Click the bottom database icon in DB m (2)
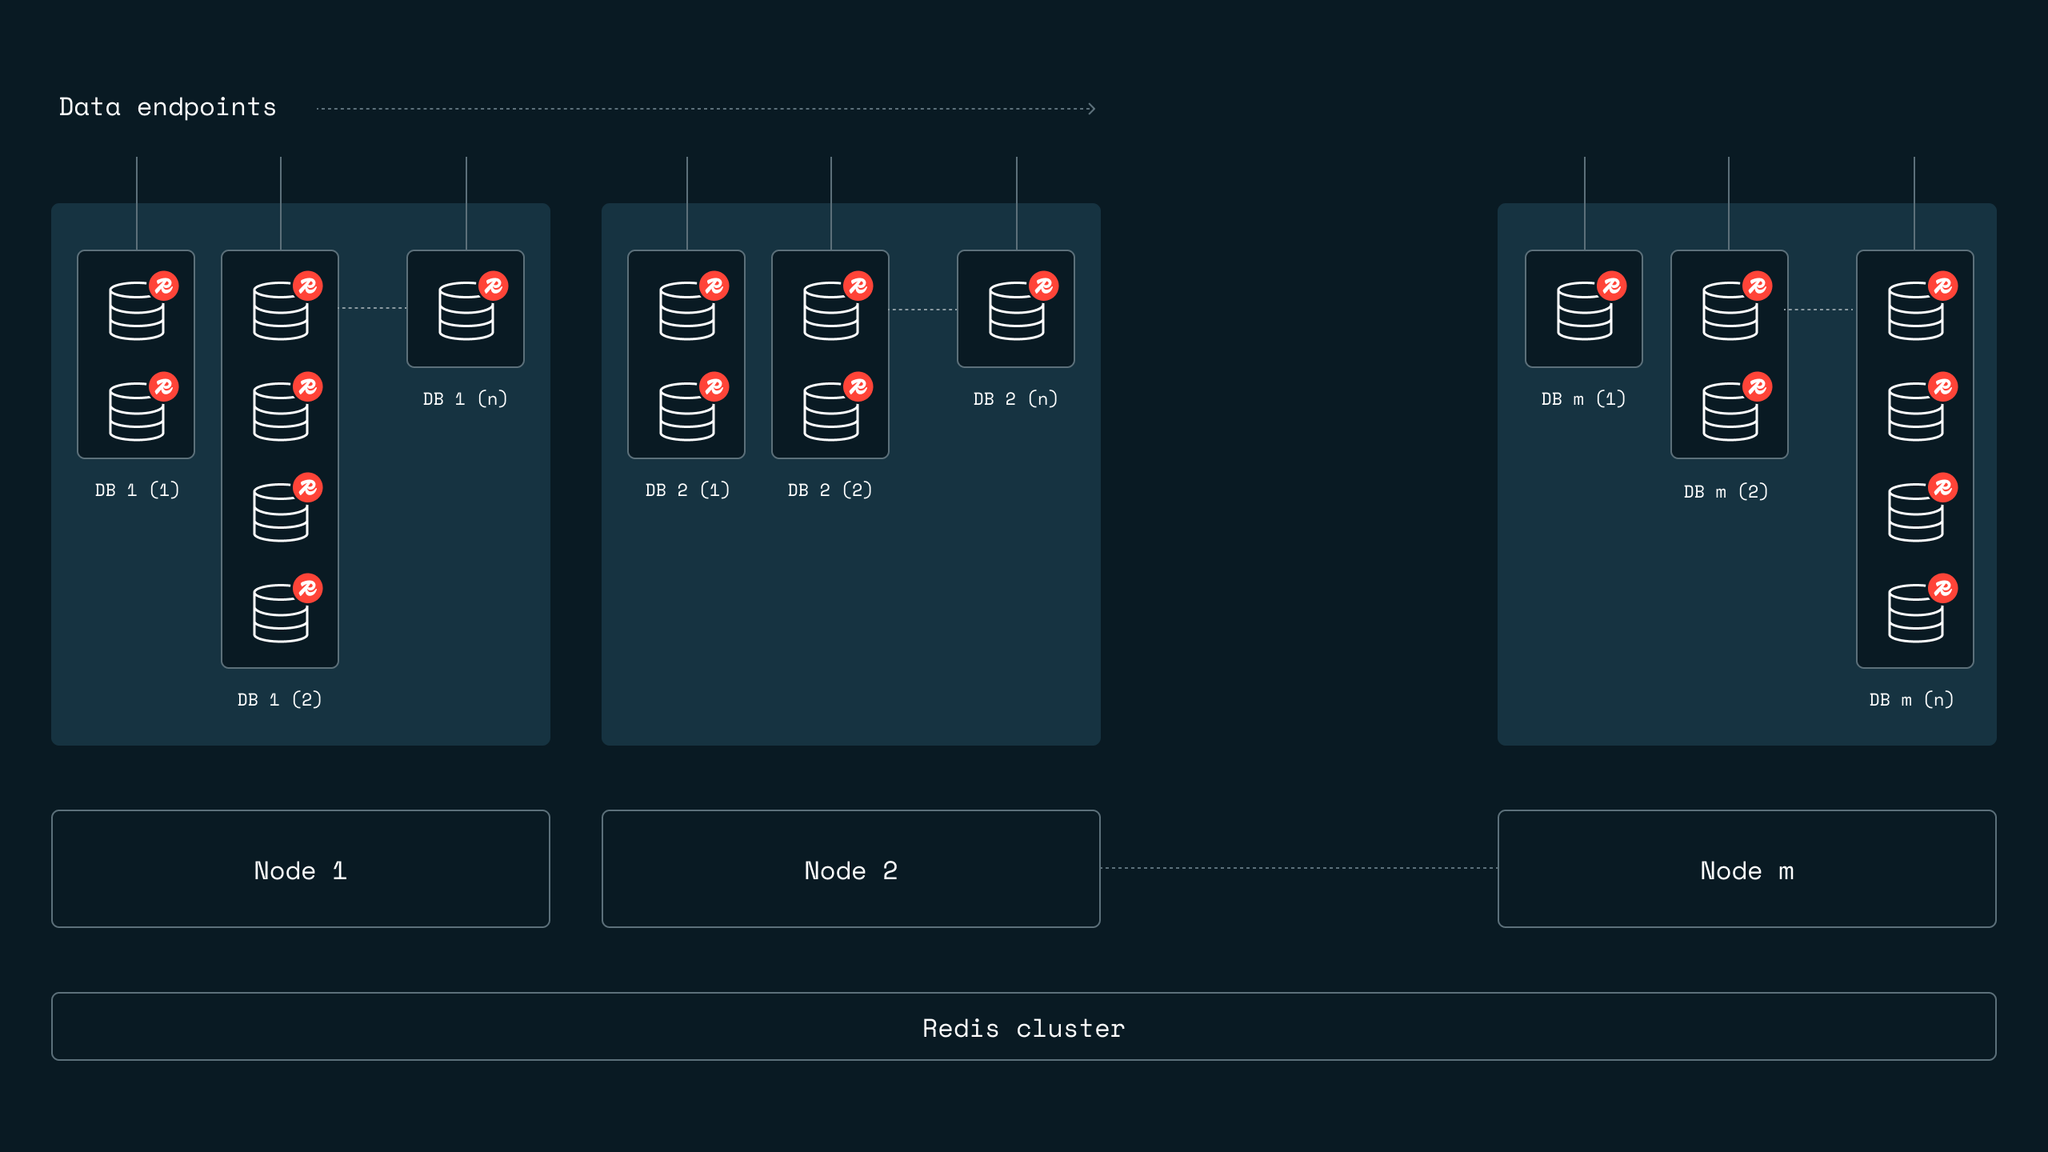 (1737, 407)
